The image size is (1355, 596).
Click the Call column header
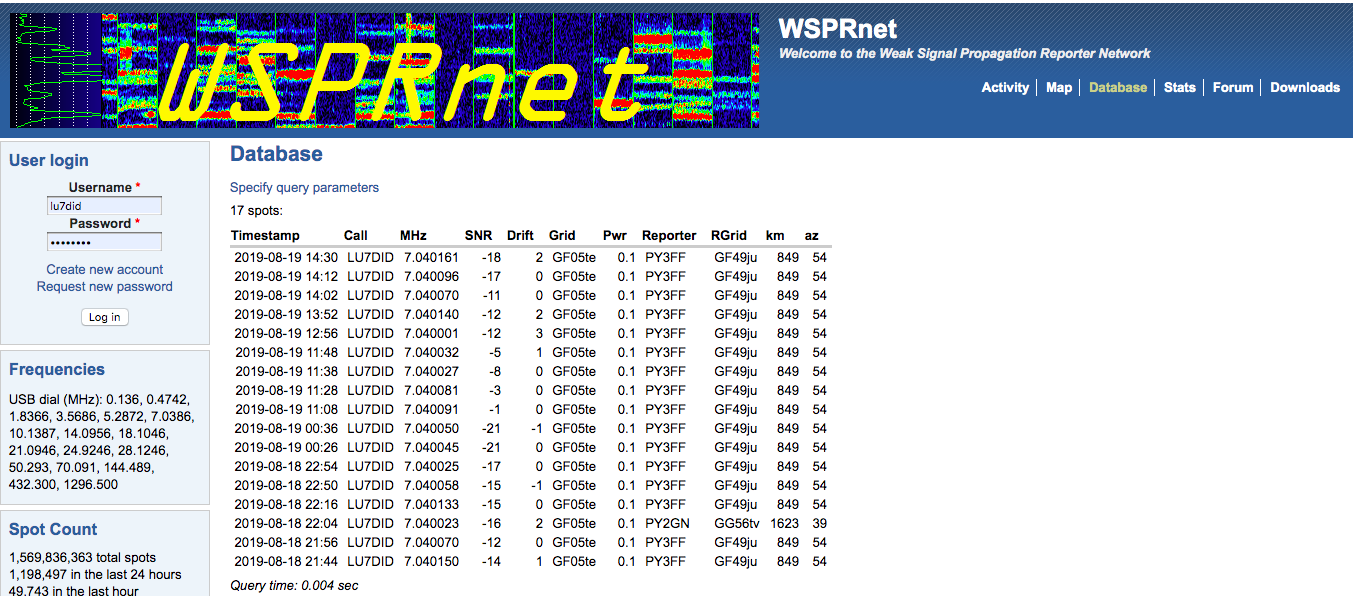coord(356,236)
